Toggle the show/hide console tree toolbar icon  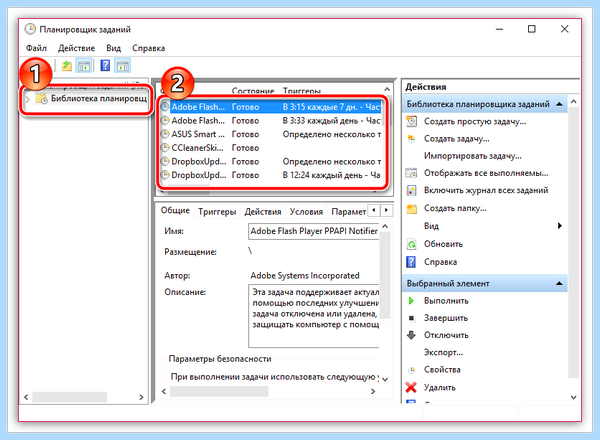pos(84,66)
